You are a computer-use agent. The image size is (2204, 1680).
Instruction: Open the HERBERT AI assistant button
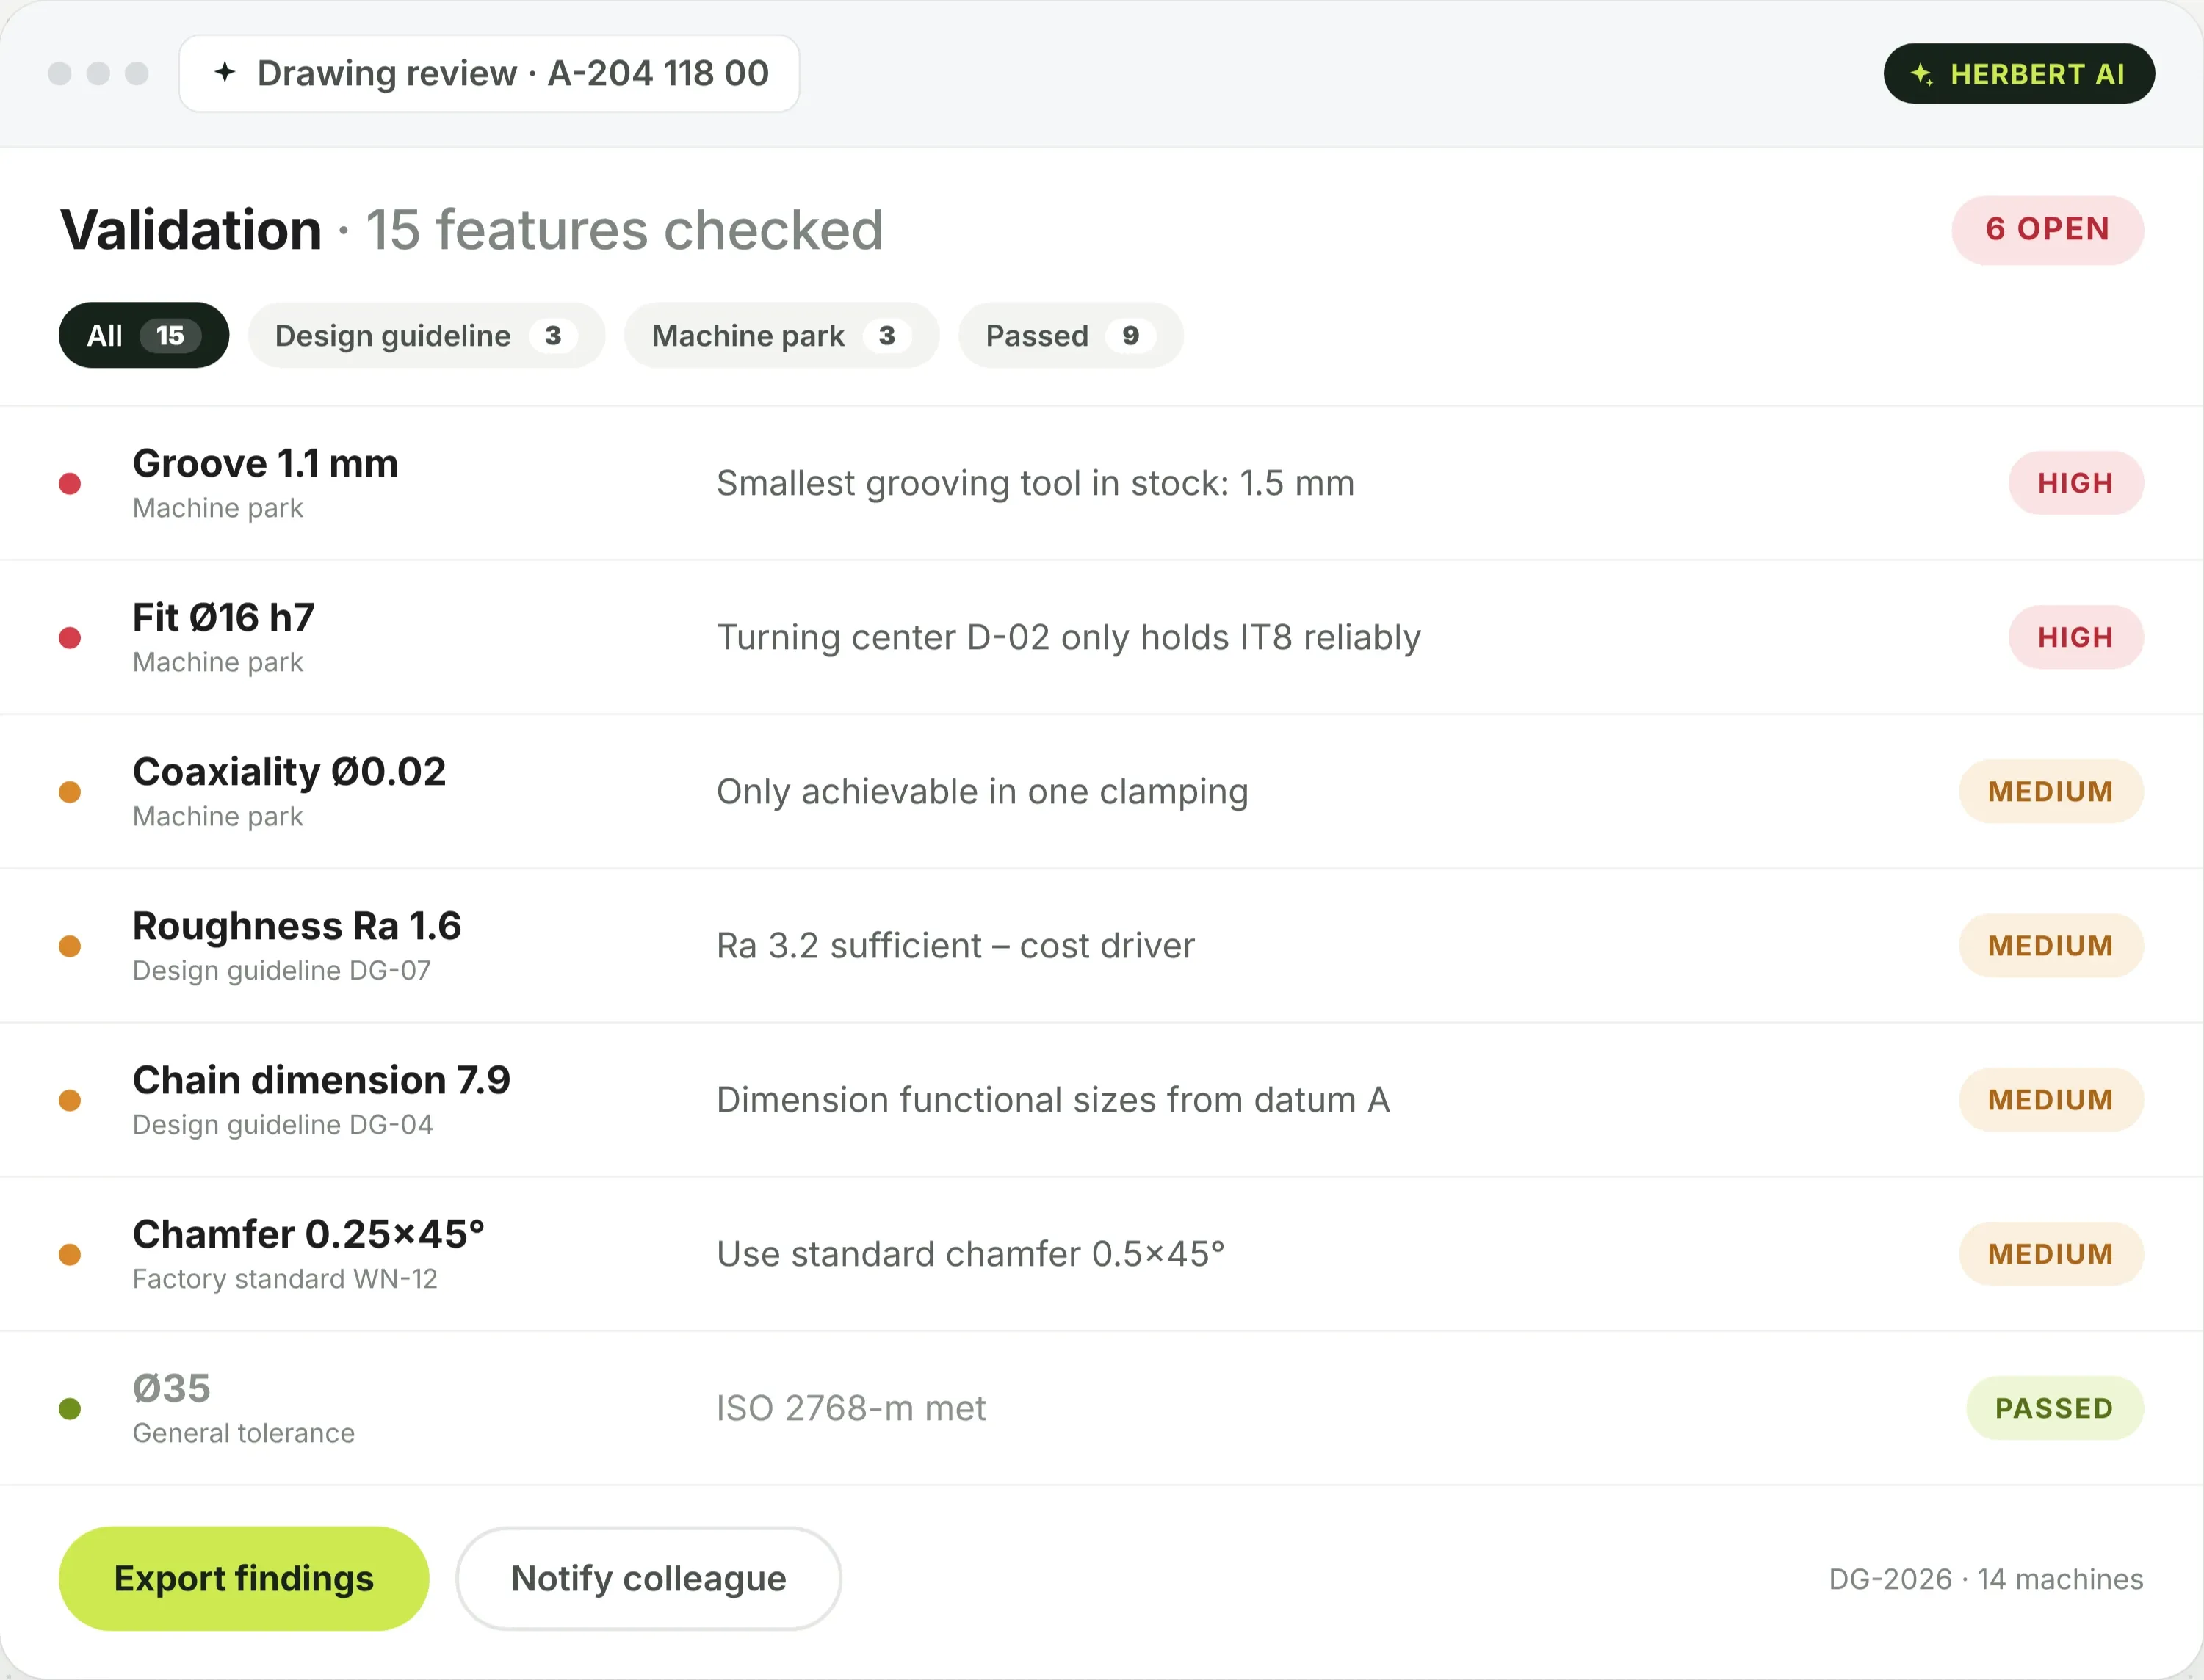coord(2018,74)
